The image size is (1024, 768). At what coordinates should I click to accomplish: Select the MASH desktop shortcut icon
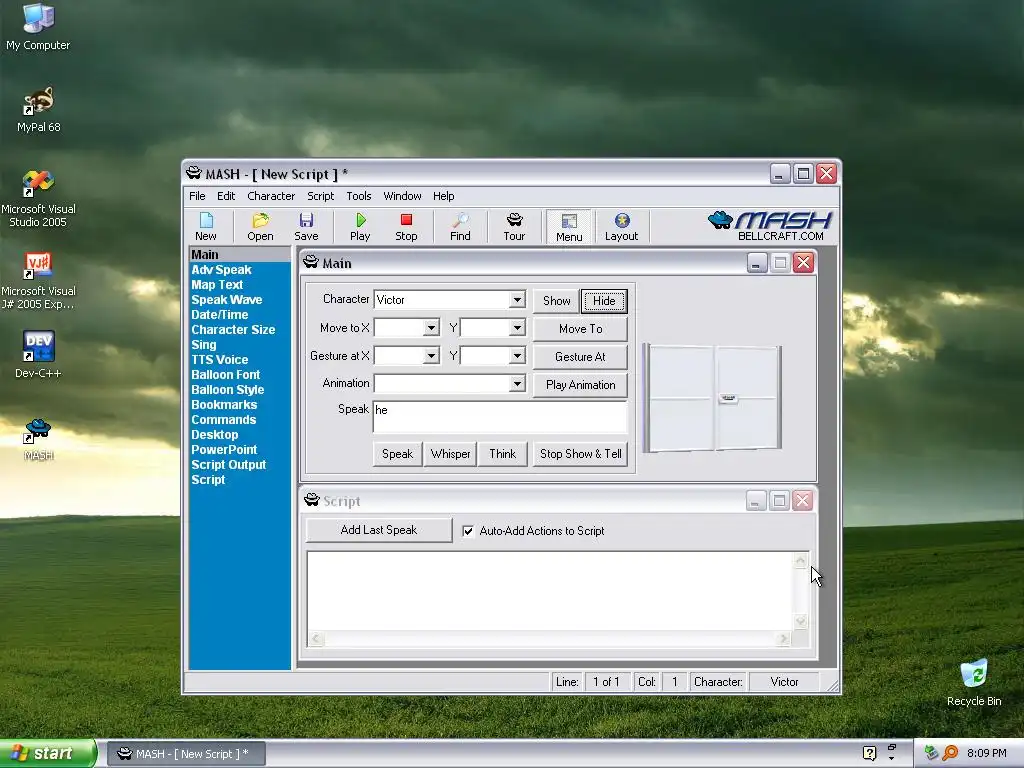click(x=38, y=439)
